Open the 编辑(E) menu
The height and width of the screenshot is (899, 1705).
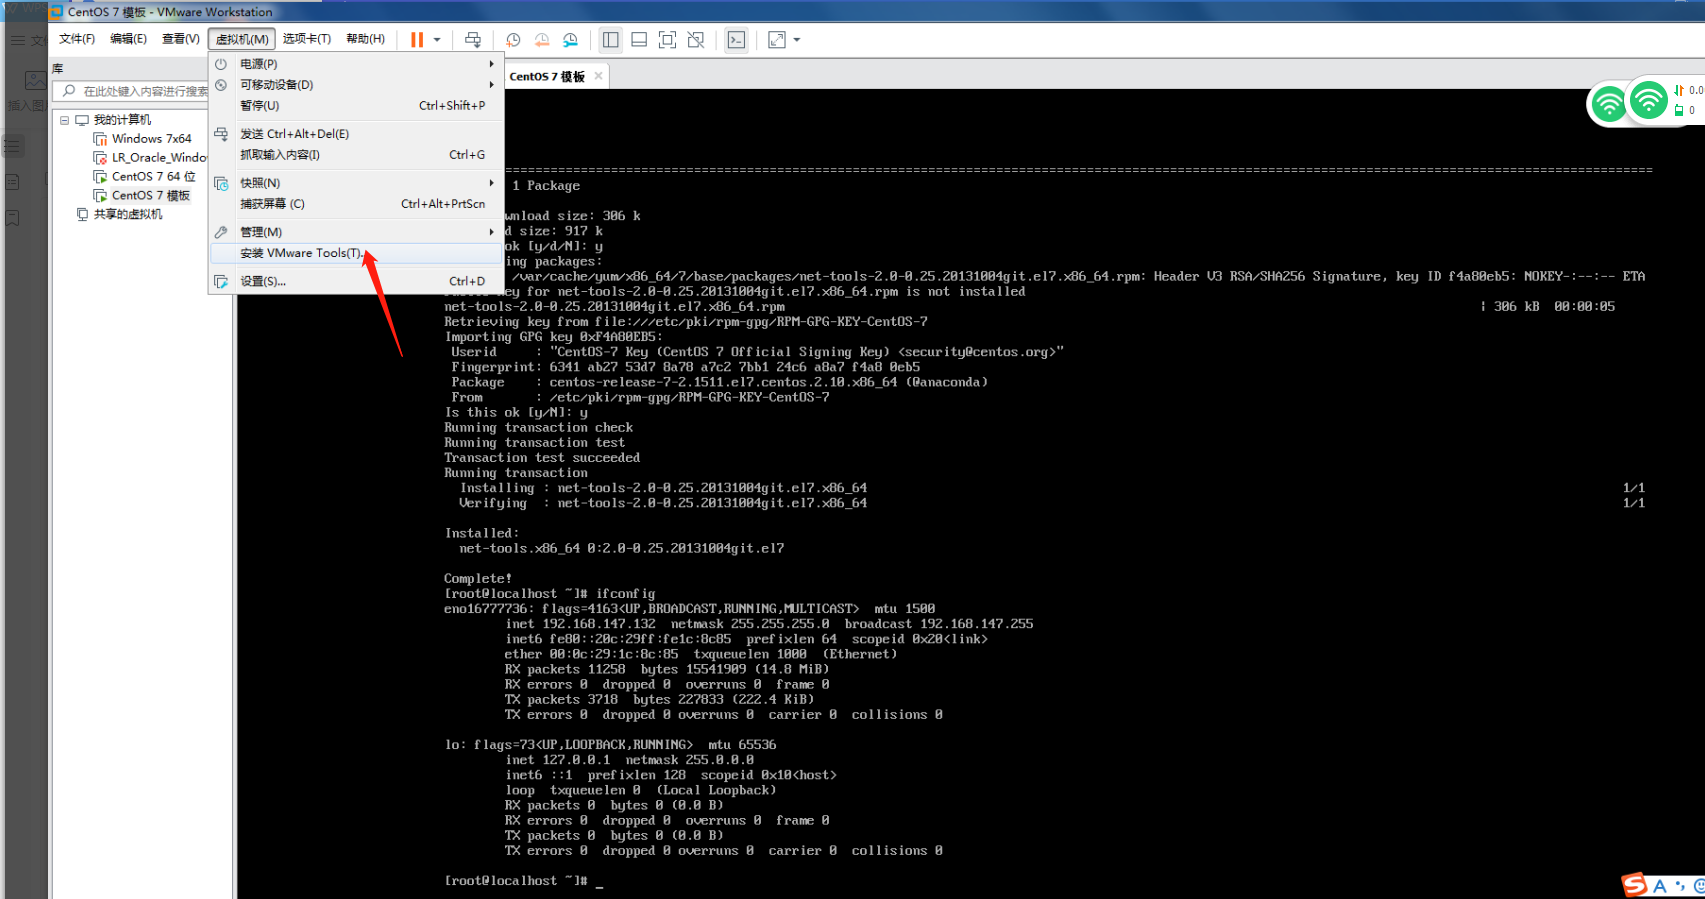(128, 39)
